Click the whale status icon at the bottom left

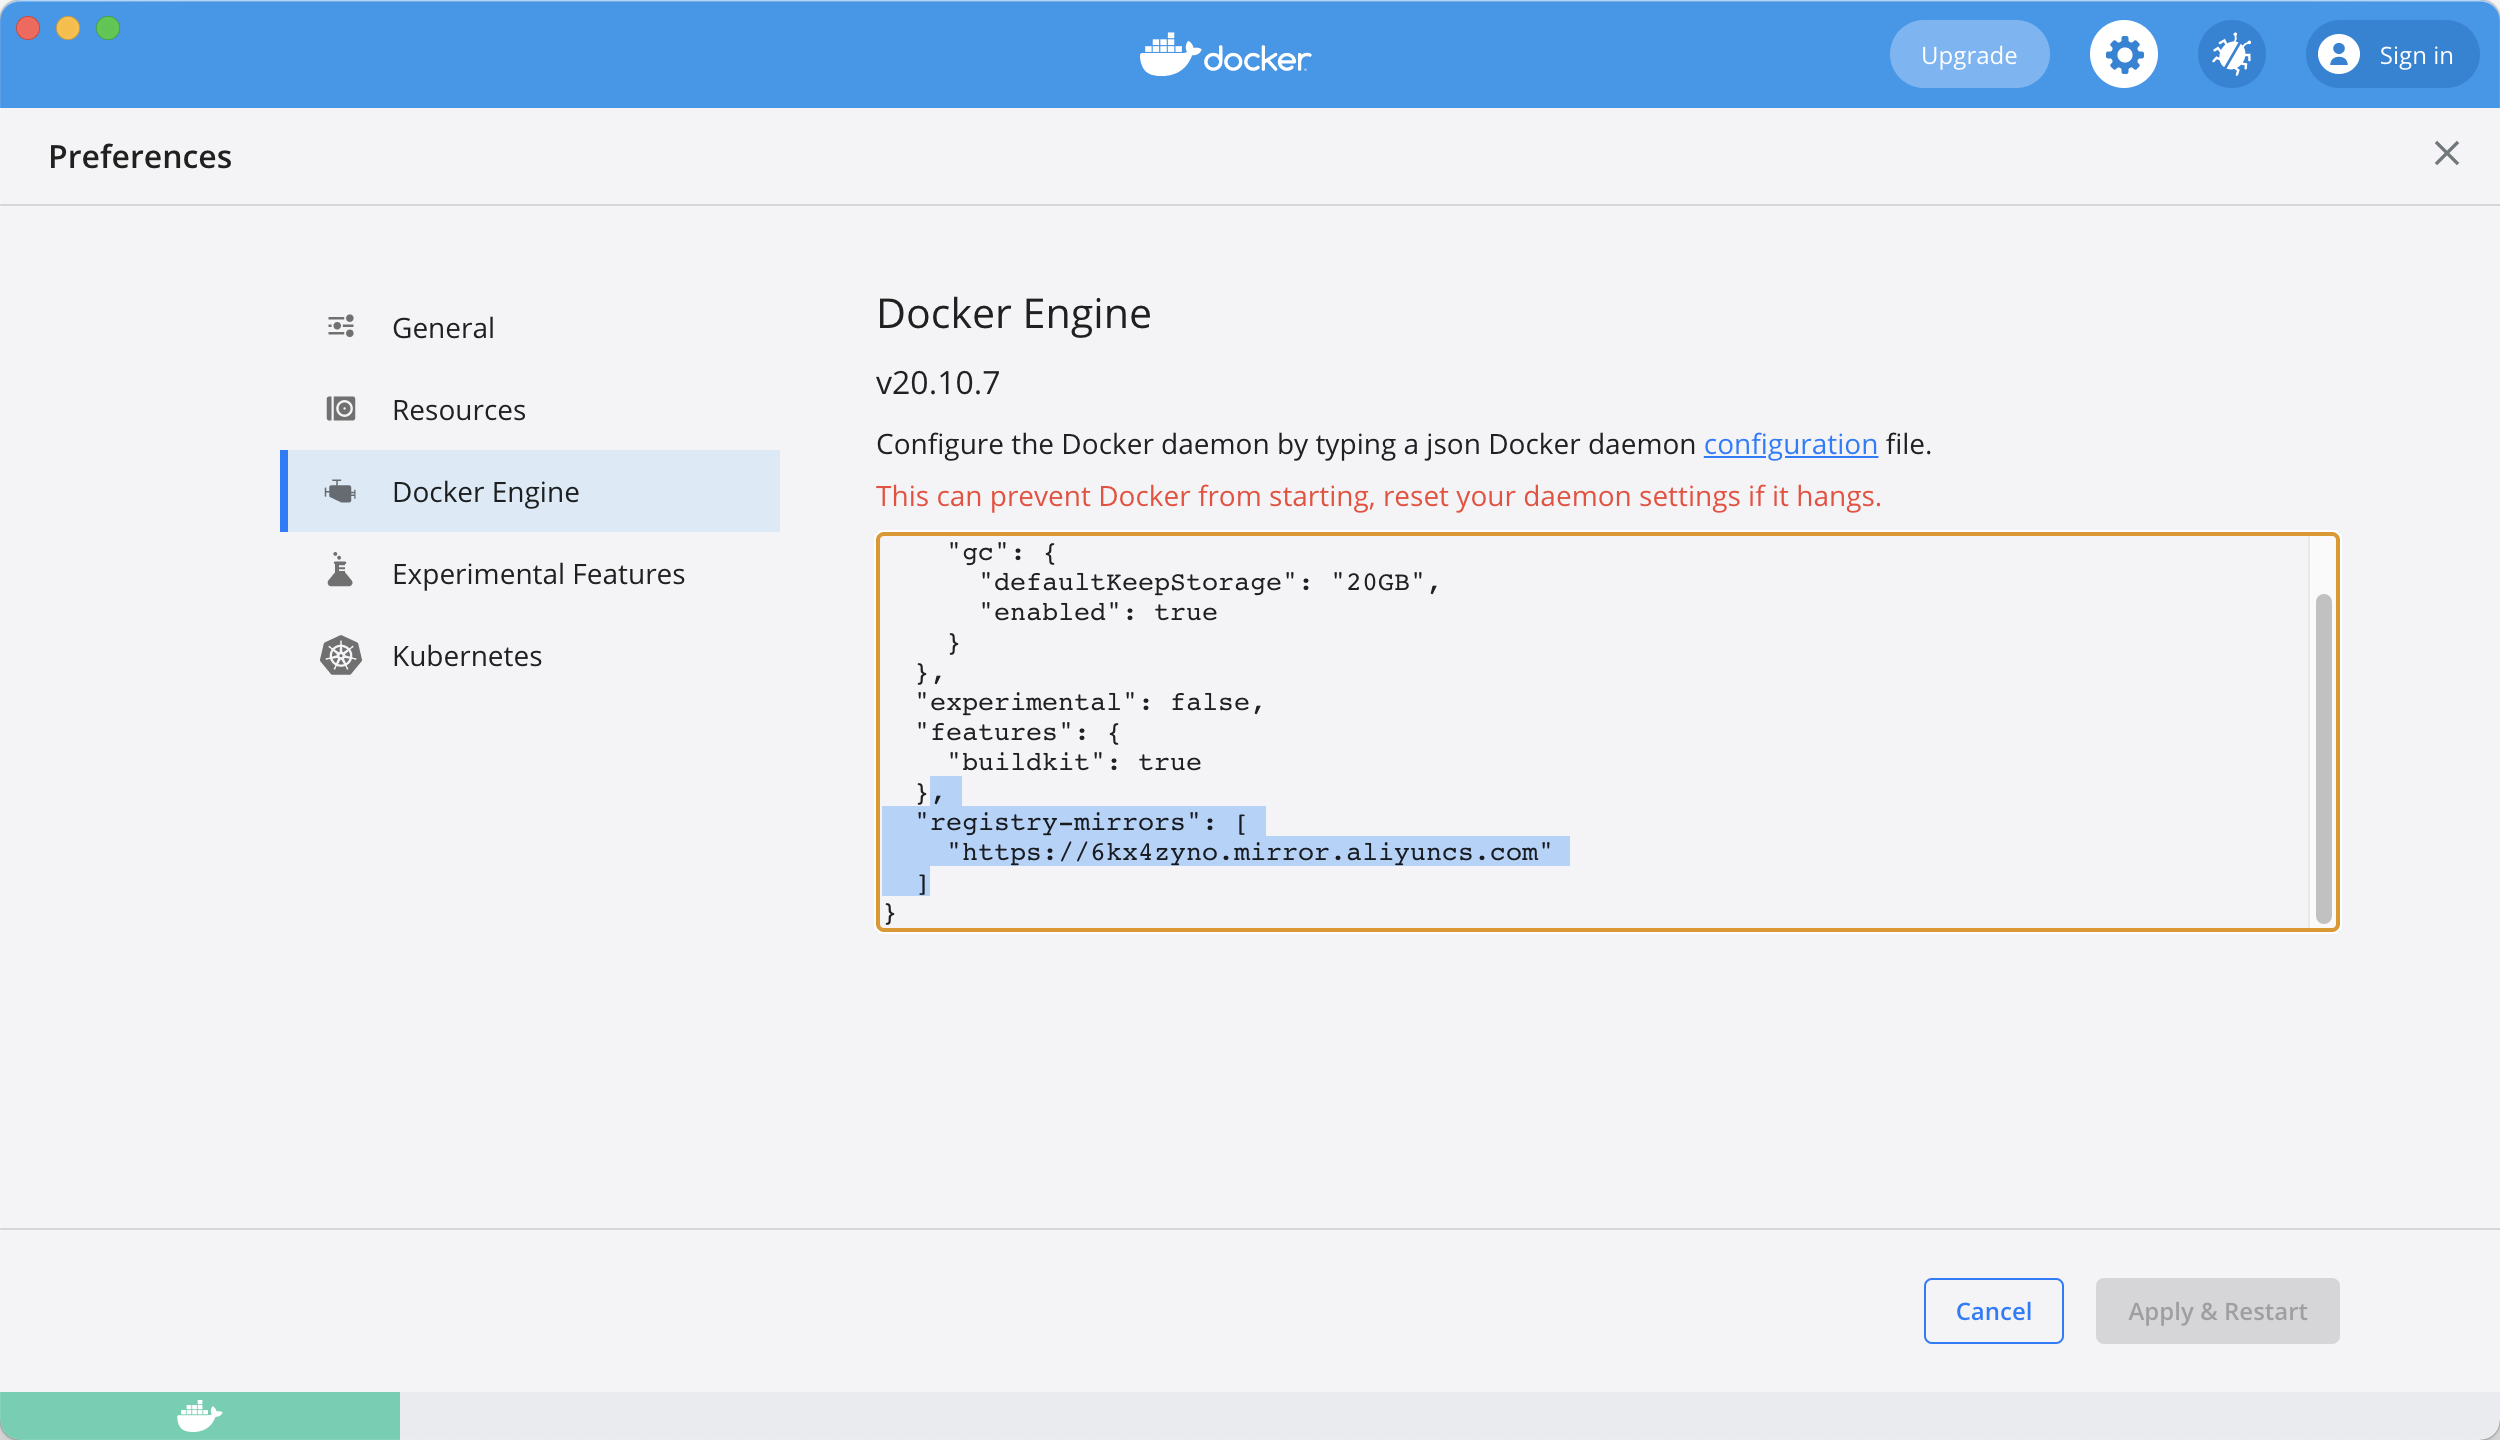click(x=199, y=1415)
